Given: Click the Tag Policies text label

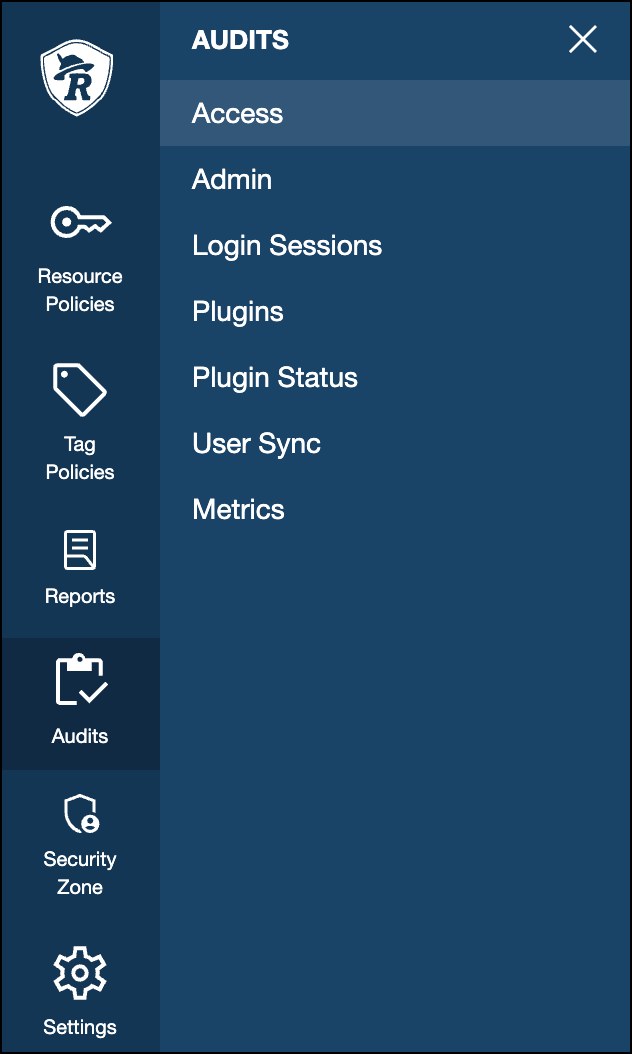Looking at the screenshot, I should 80,458.
